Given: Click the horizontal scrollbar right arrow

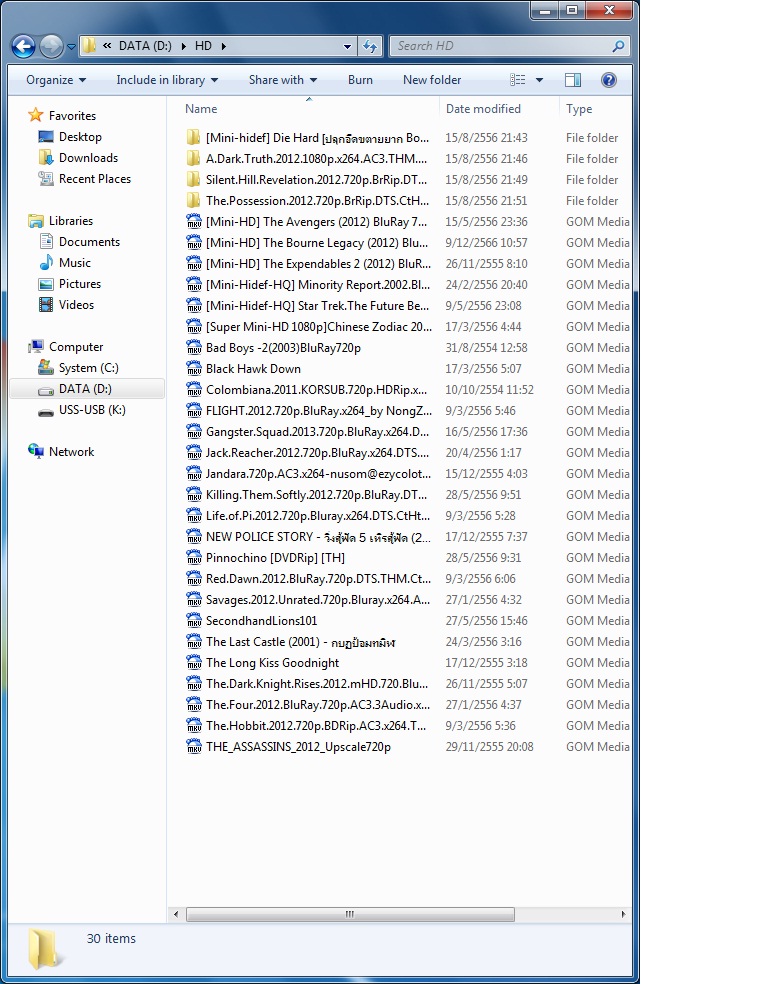Looking at the screenshot, I should 623,914.
